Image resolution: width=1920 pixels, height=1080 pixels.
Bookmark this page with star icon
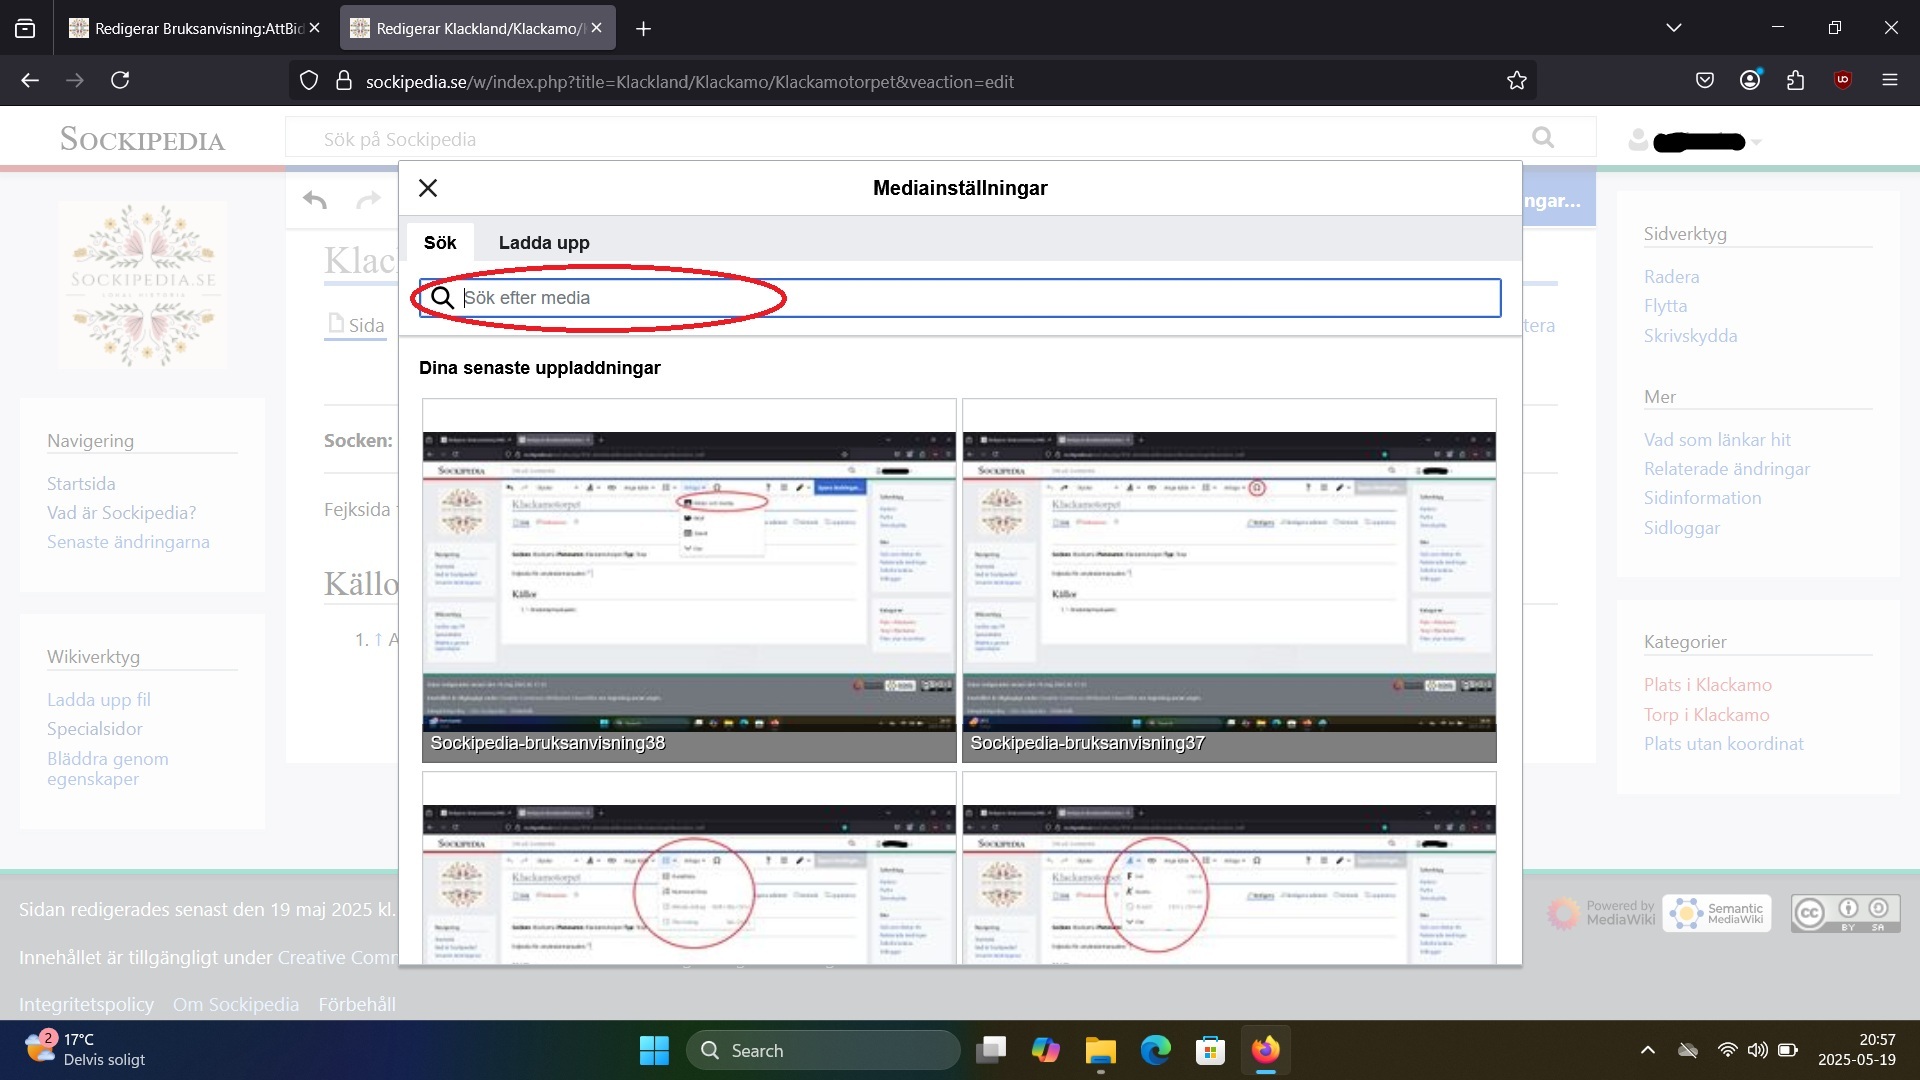(1516, 81)
